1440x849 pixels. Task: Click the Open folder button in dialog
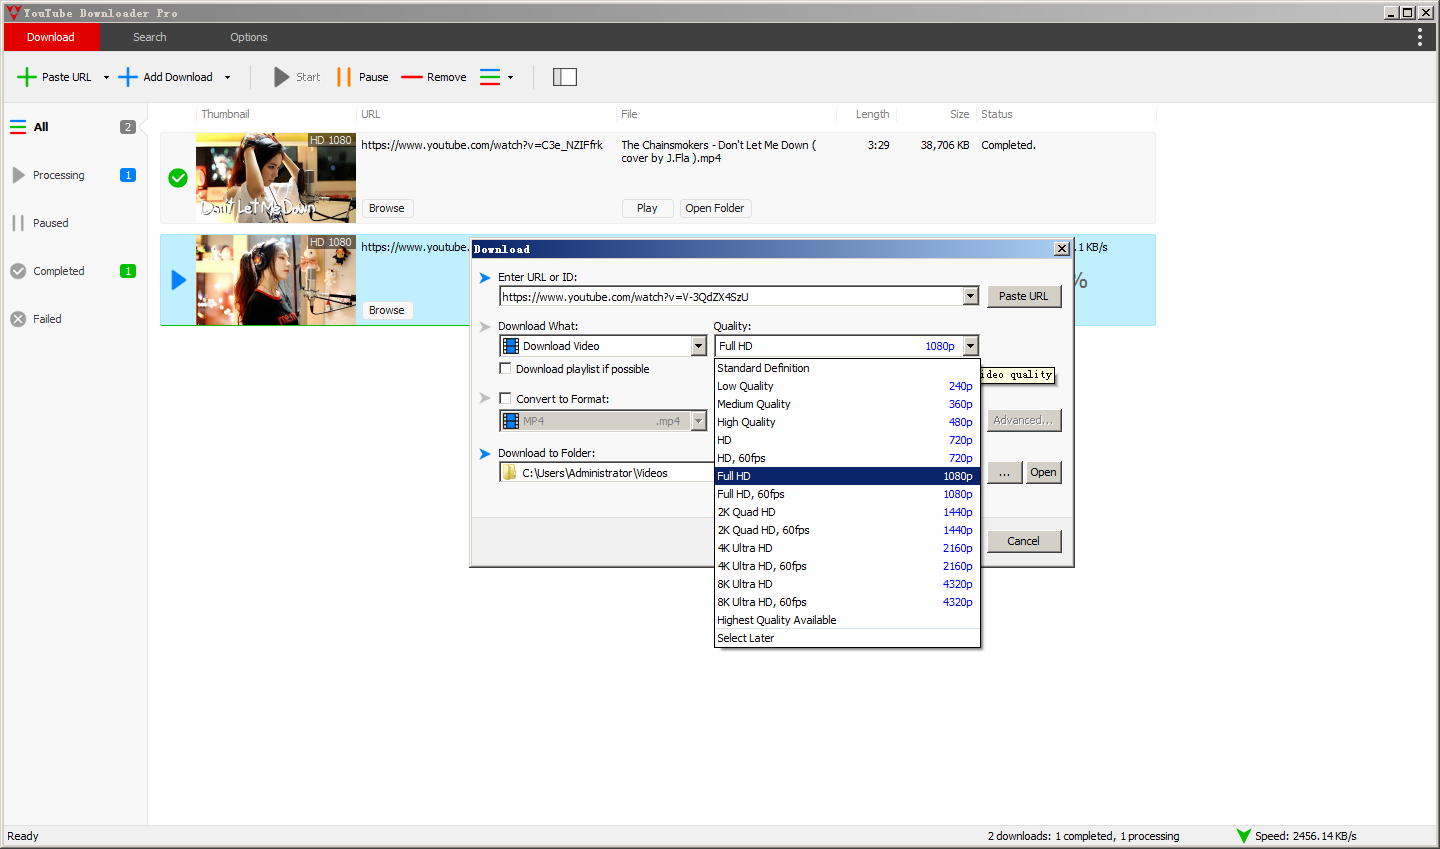[1043, 473]
